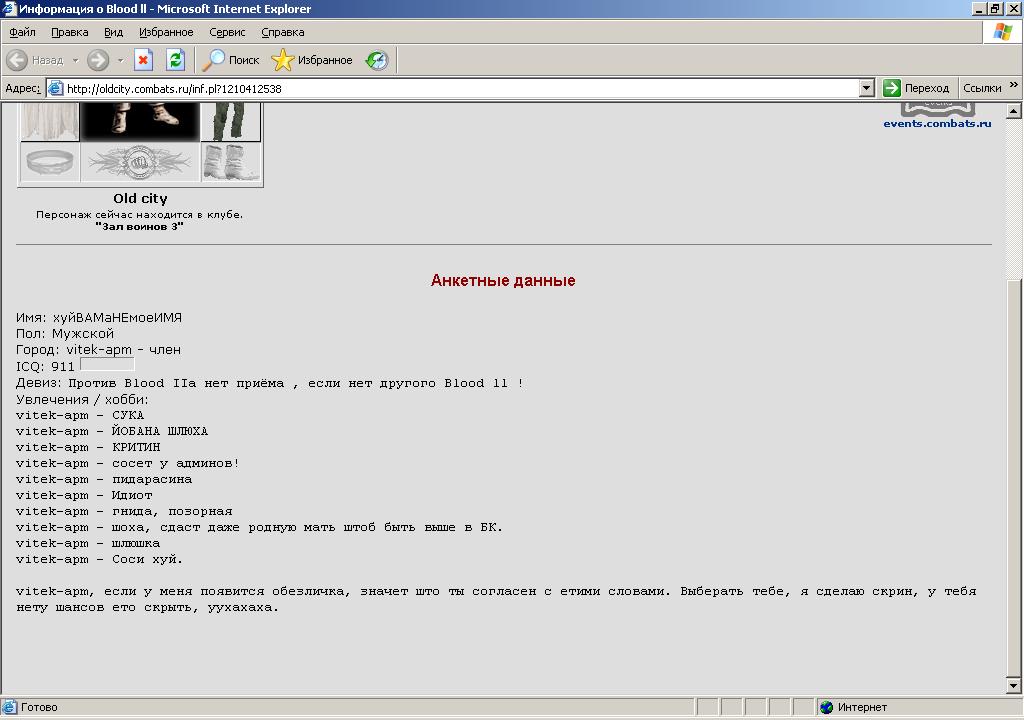
Task: Click the green Refresh page icon
Action: click(x=175, y=60)
